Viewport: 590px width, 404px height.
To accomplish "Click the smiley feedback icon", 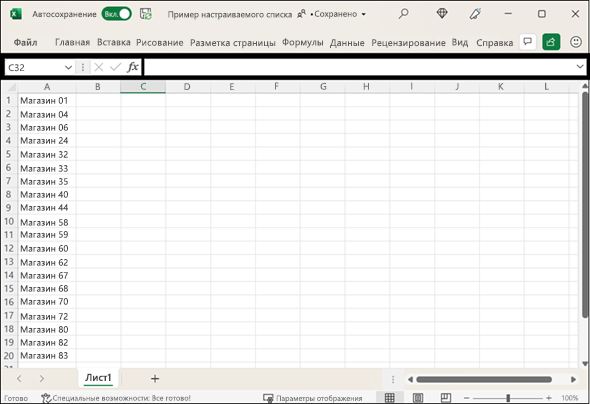I will [576, 42].
